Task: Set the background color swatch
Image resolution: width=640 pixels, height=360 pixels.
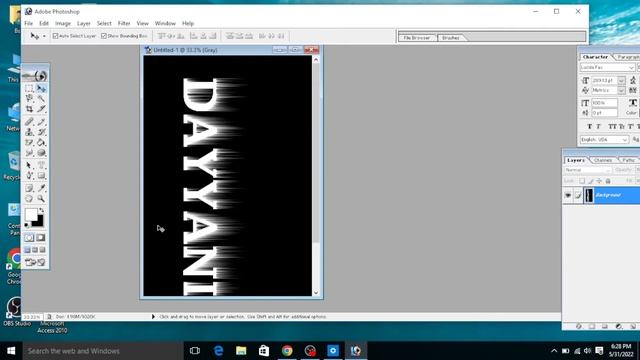Action: pyautogui.click(x=39, y=222)
